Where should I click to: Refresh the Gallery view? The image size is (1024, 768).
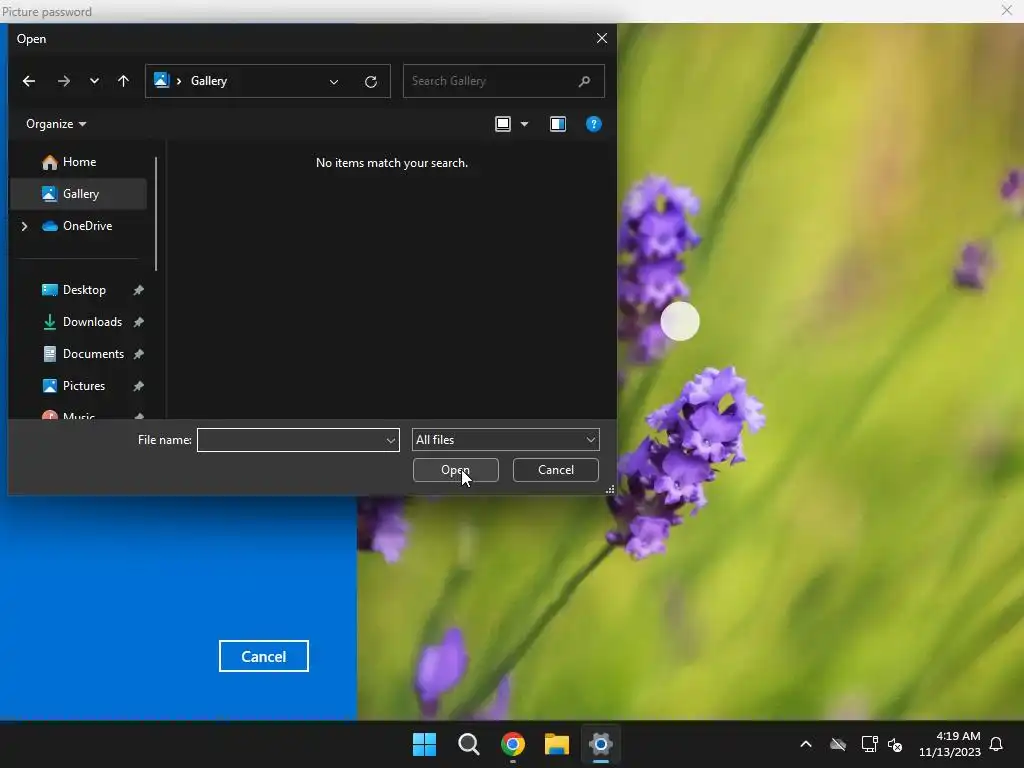[371, 82]
